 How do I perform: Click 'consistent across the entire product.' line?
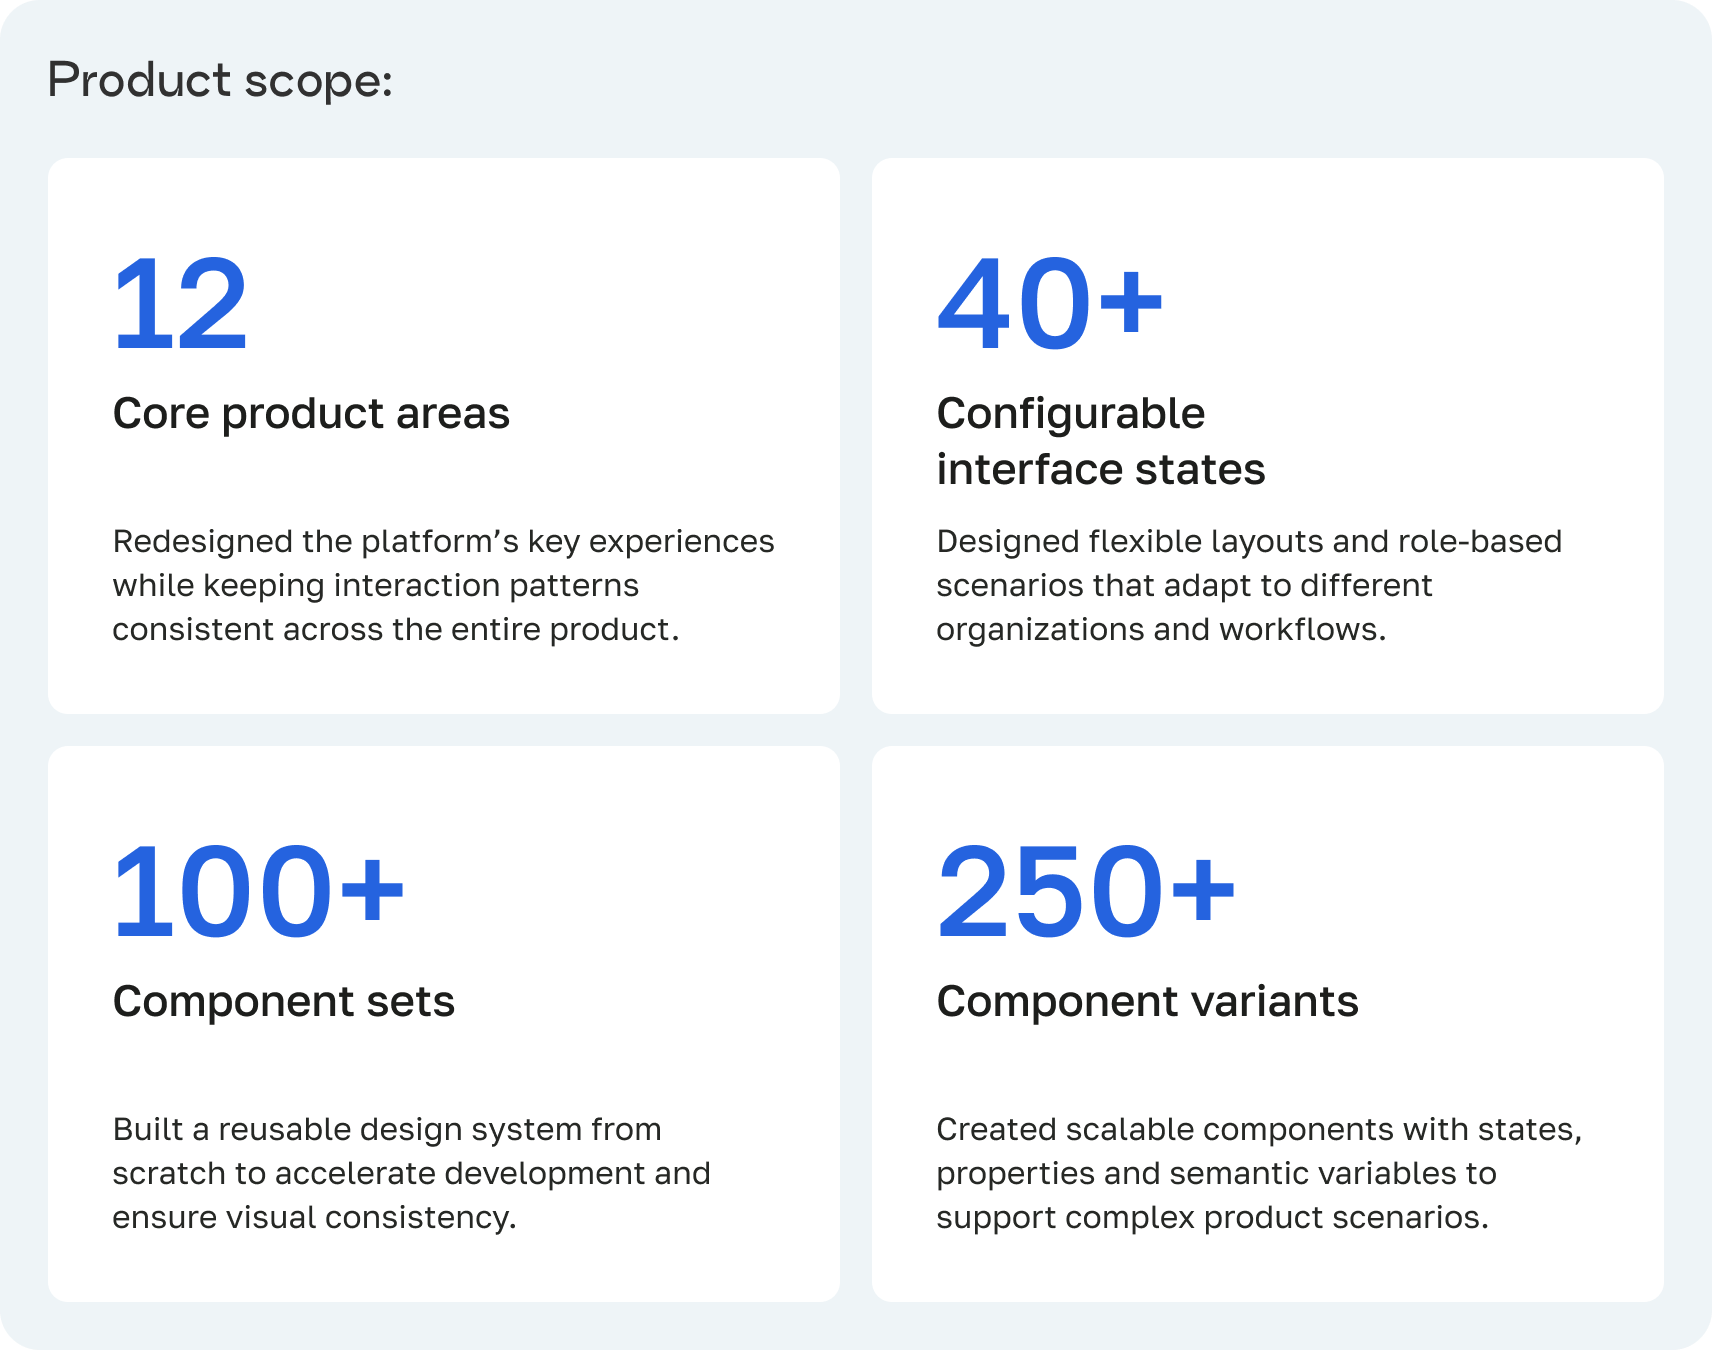pyautogui.click(x=396, y=629)
